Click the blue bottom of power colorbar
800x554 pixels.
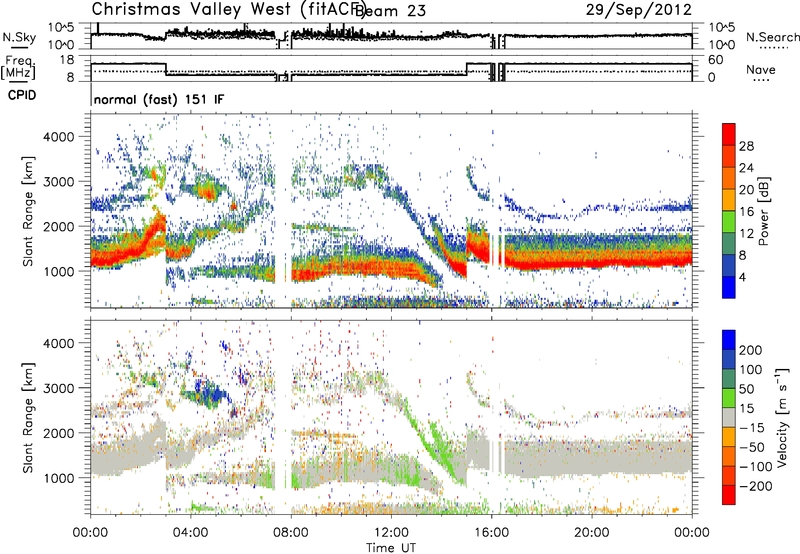[x=729, y=287]
